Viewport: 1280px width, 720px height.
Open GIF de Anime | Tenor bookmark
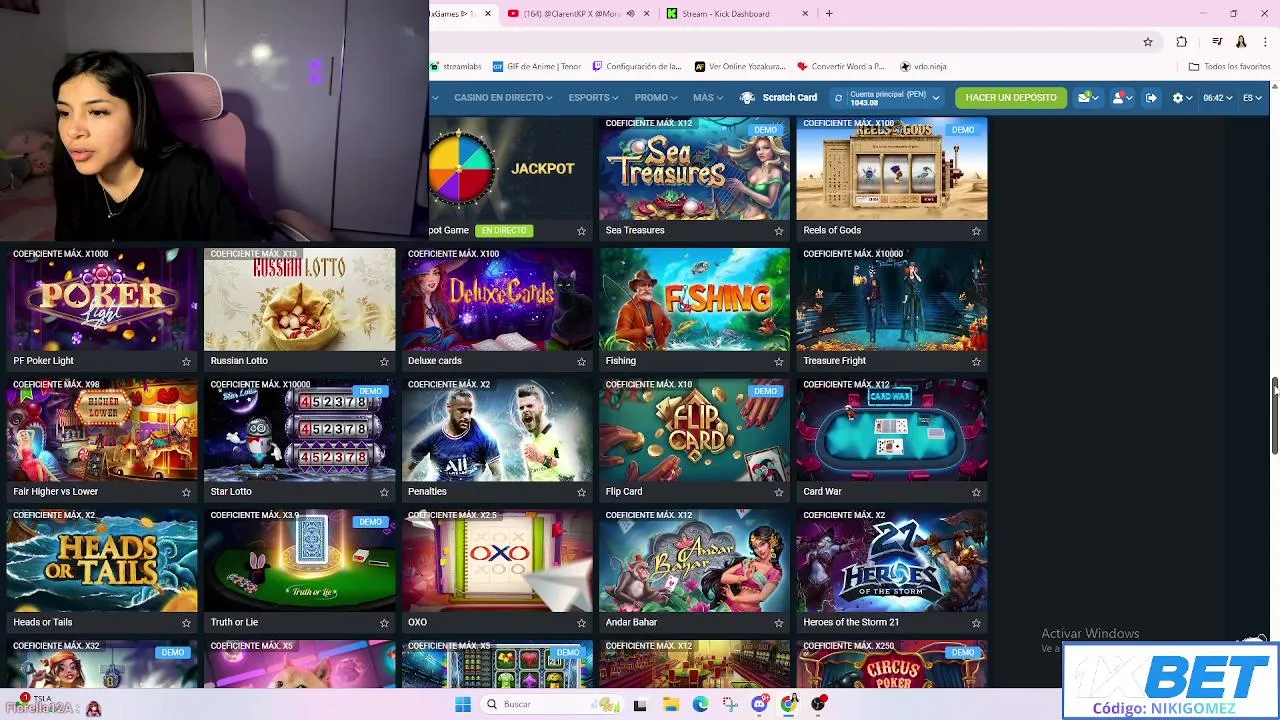(x=537, y=67)
